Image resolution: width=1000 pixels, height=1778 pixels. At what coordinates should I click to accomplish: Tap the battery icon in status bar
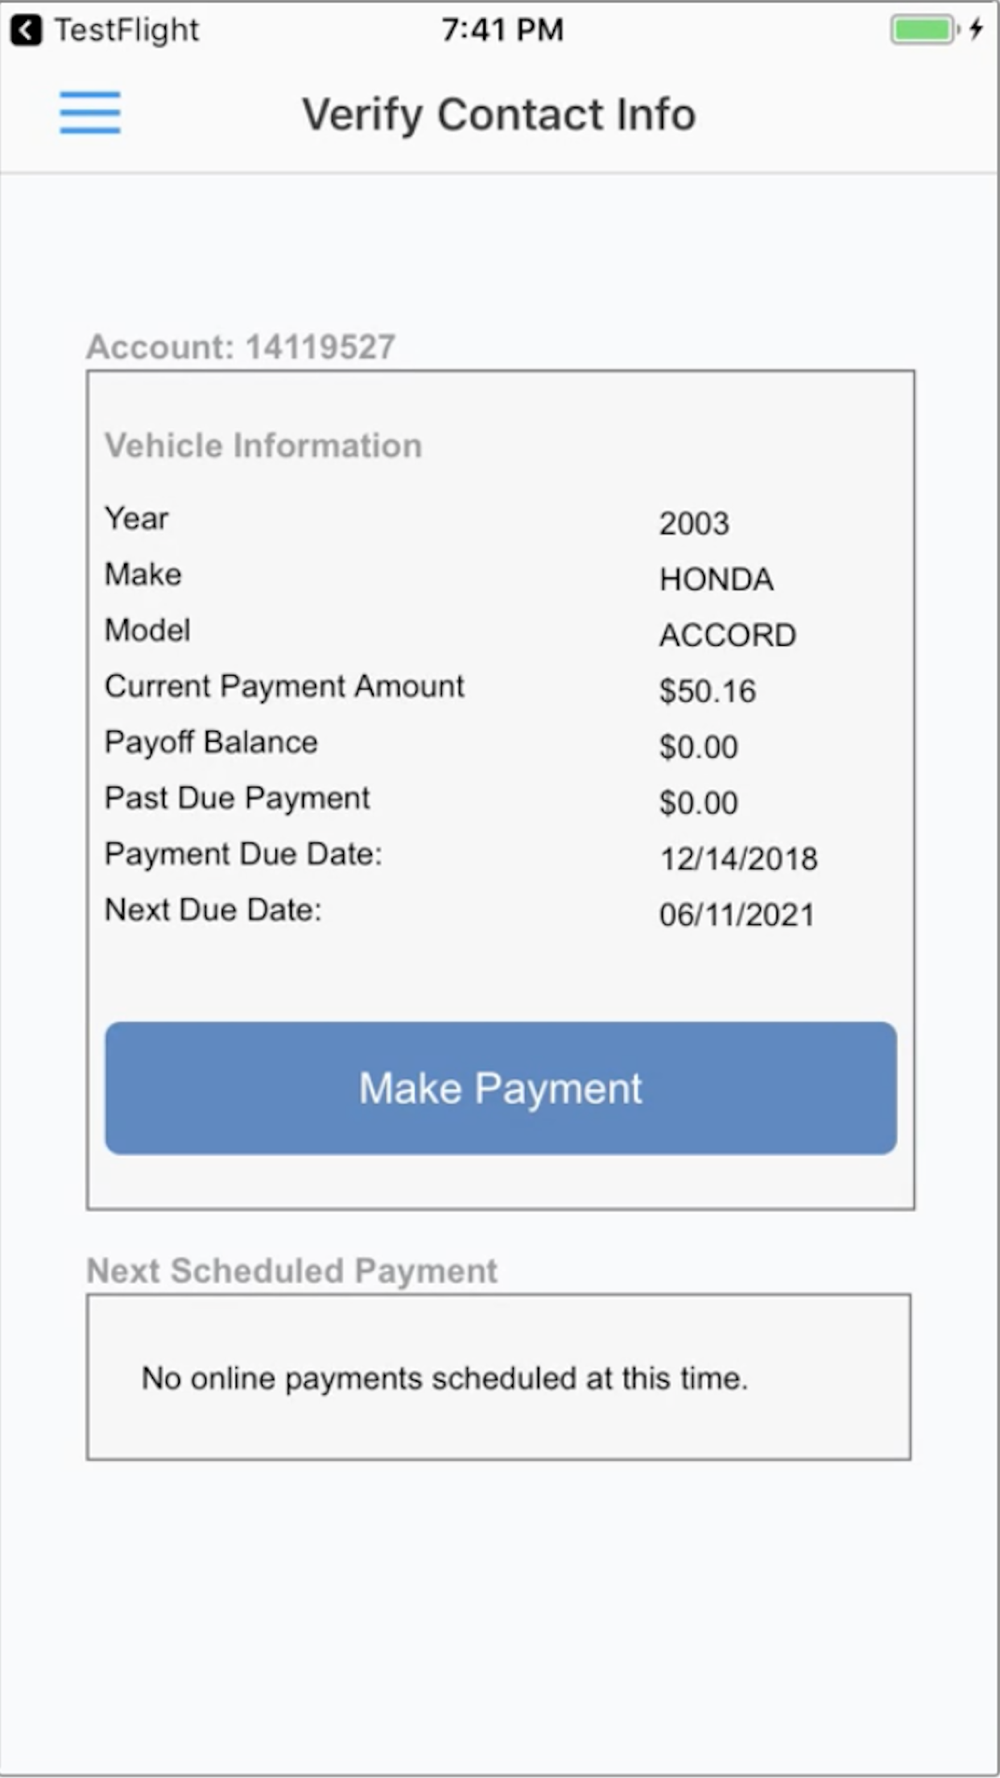pyautogui.click(x=924, y=29)
